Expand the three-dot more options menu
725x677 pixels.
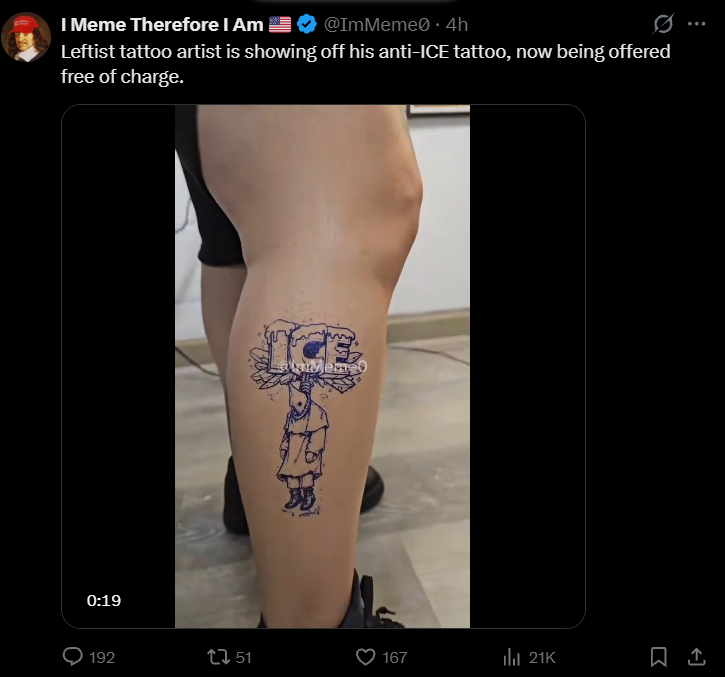(696, 24)
